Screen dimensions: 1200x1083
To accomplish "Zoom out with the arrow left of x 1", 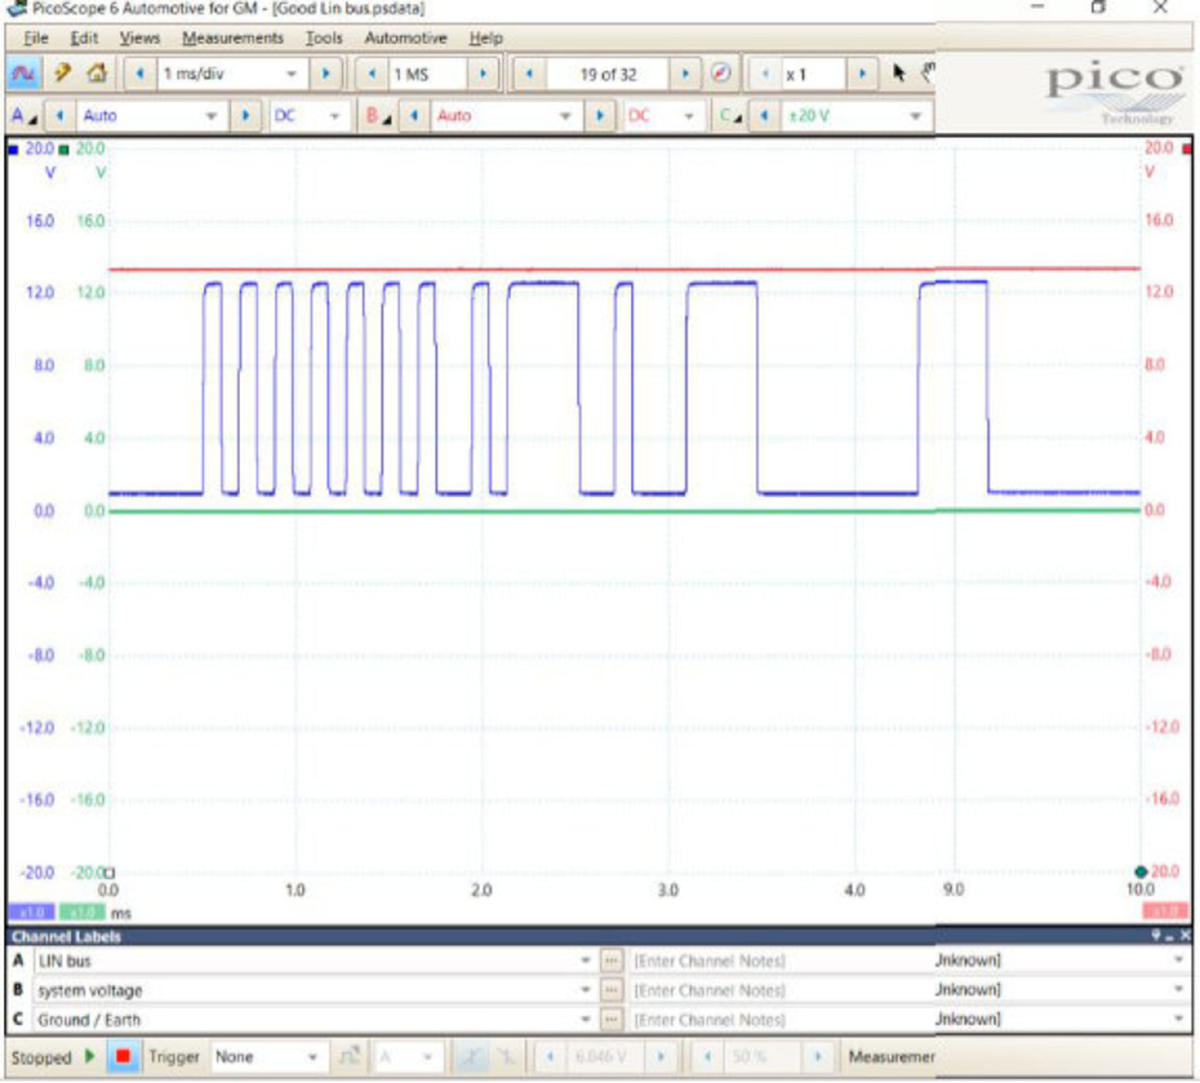I will (765, 74).
